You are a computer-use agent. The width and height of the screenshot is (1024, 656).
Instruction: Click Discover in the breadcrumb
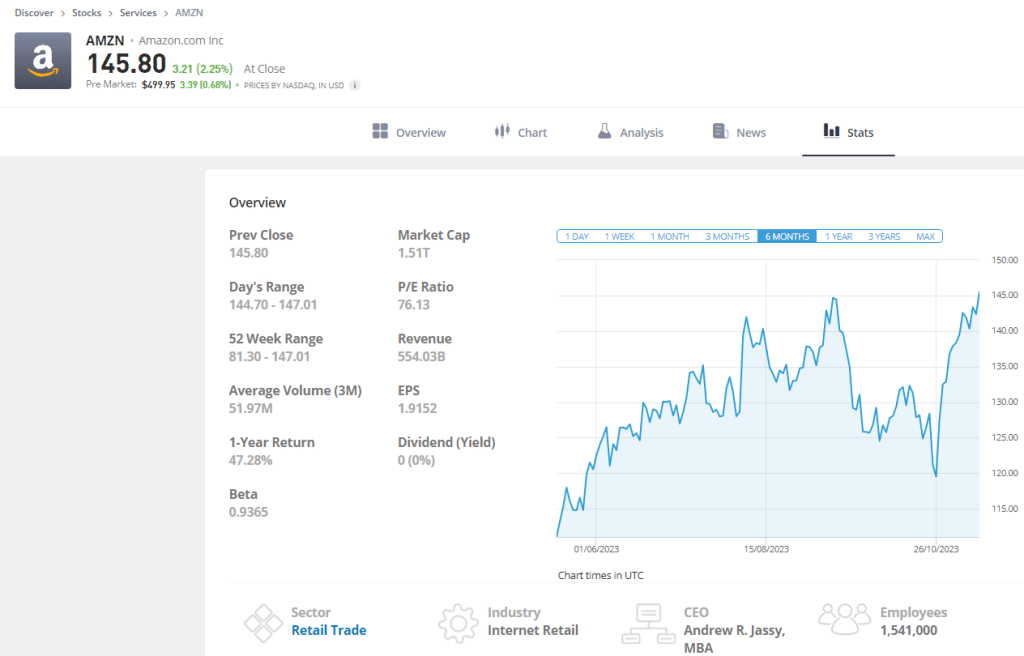[34, 12]
